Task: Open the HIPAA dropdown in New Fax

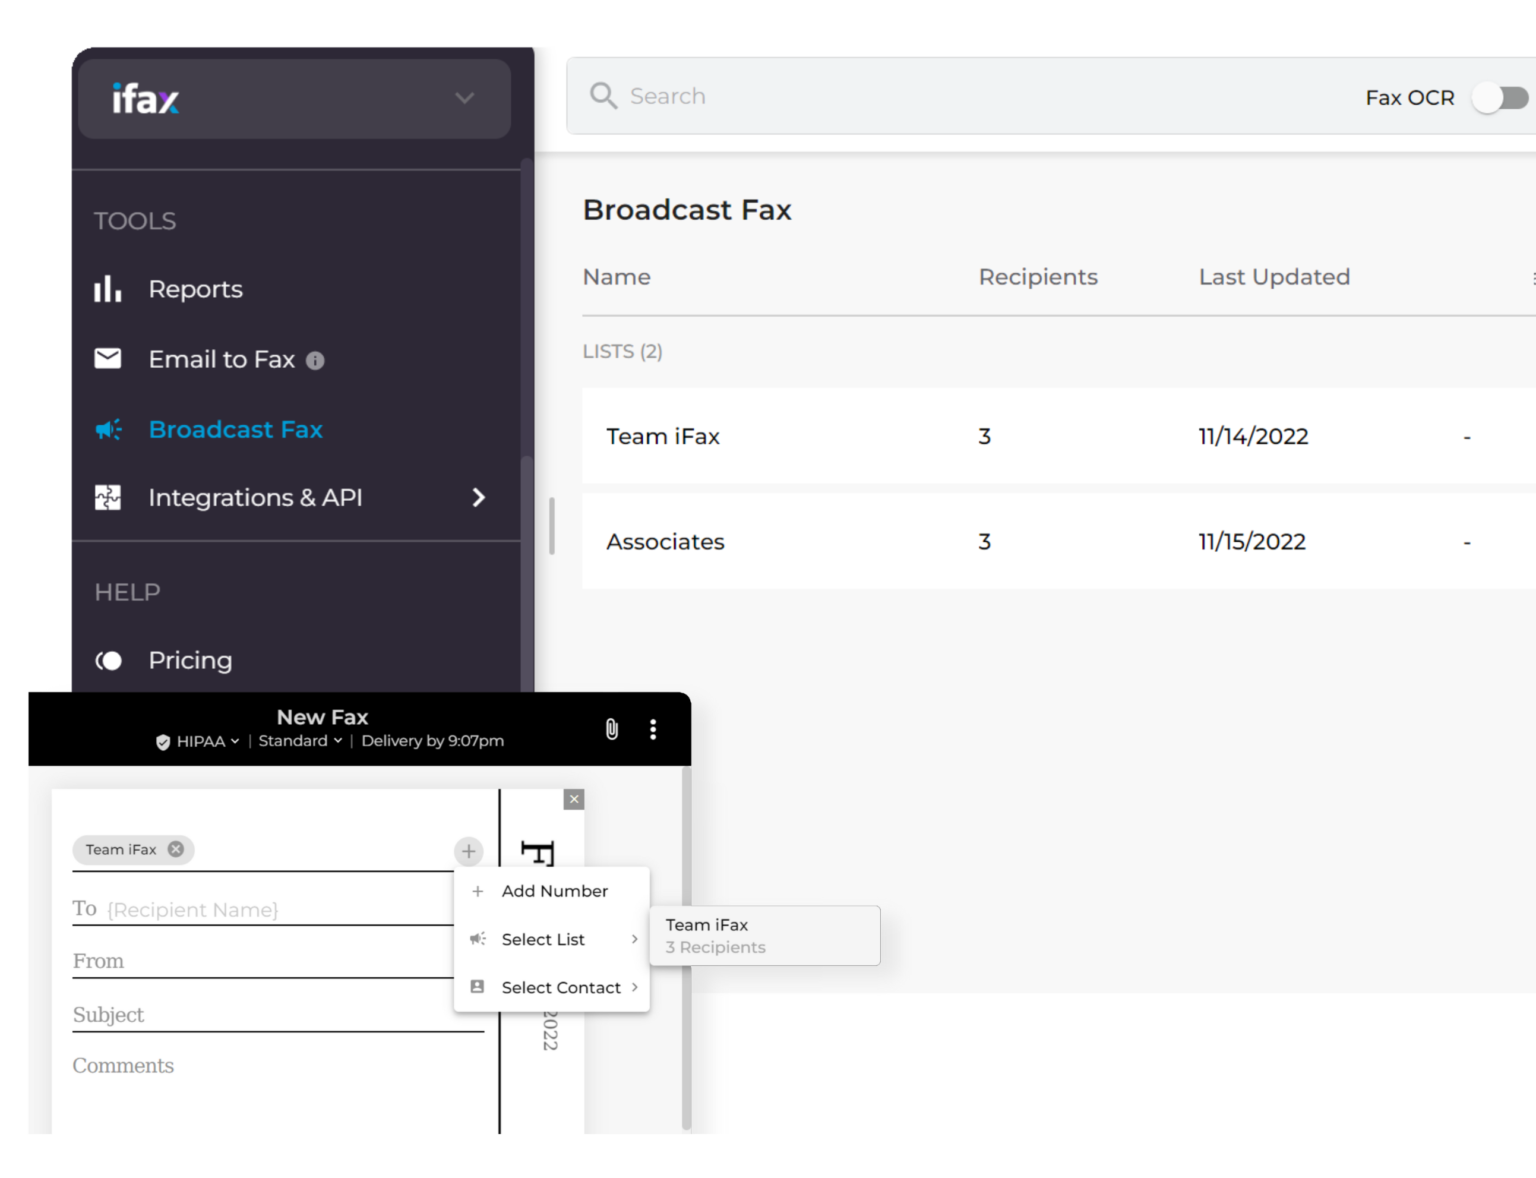Action: [204, 741]
